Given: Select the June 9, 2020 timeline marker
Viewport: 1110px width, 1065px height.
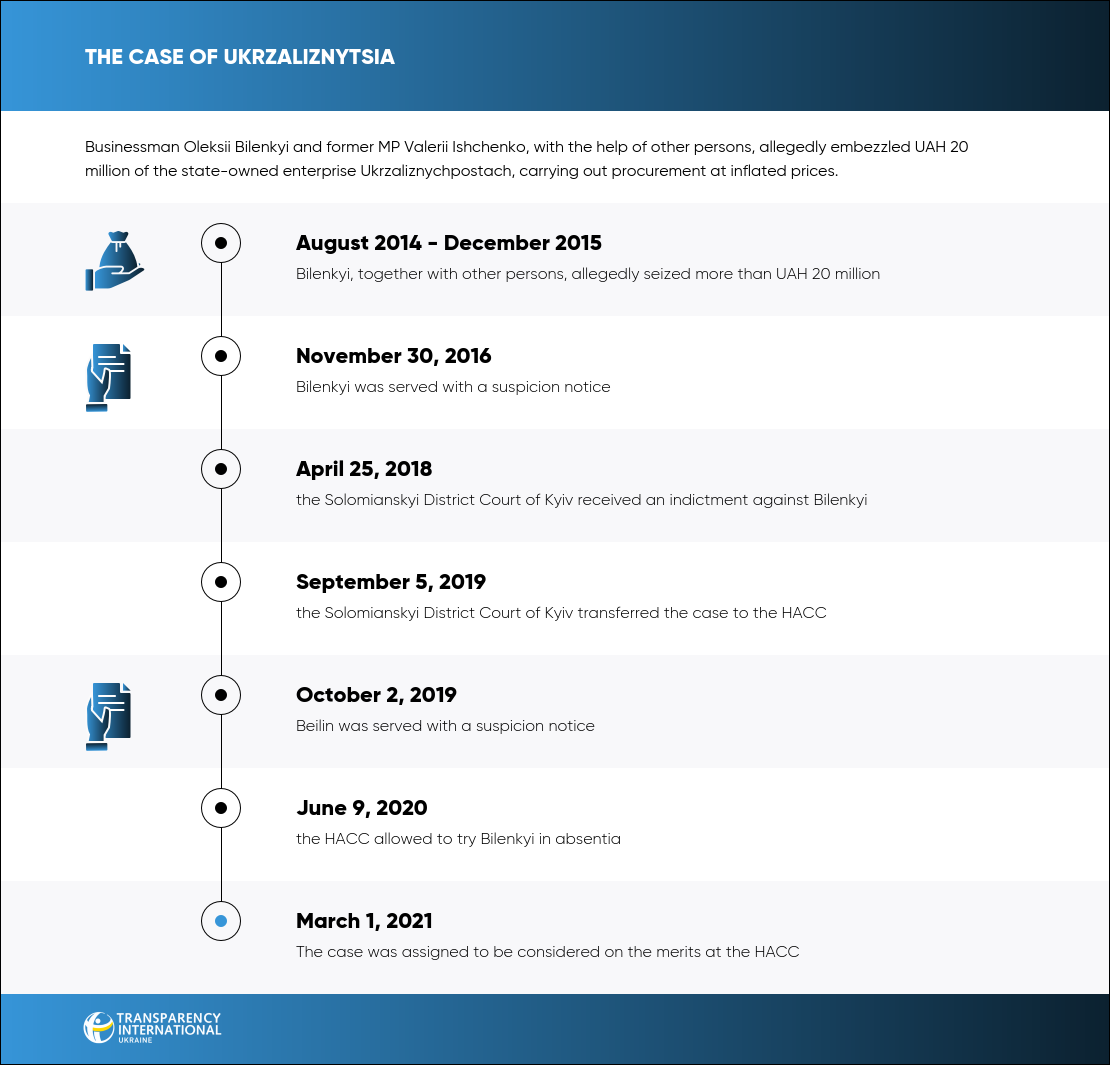Looking at the screenshot, I should pyautogui.click(x=221, y=808).
